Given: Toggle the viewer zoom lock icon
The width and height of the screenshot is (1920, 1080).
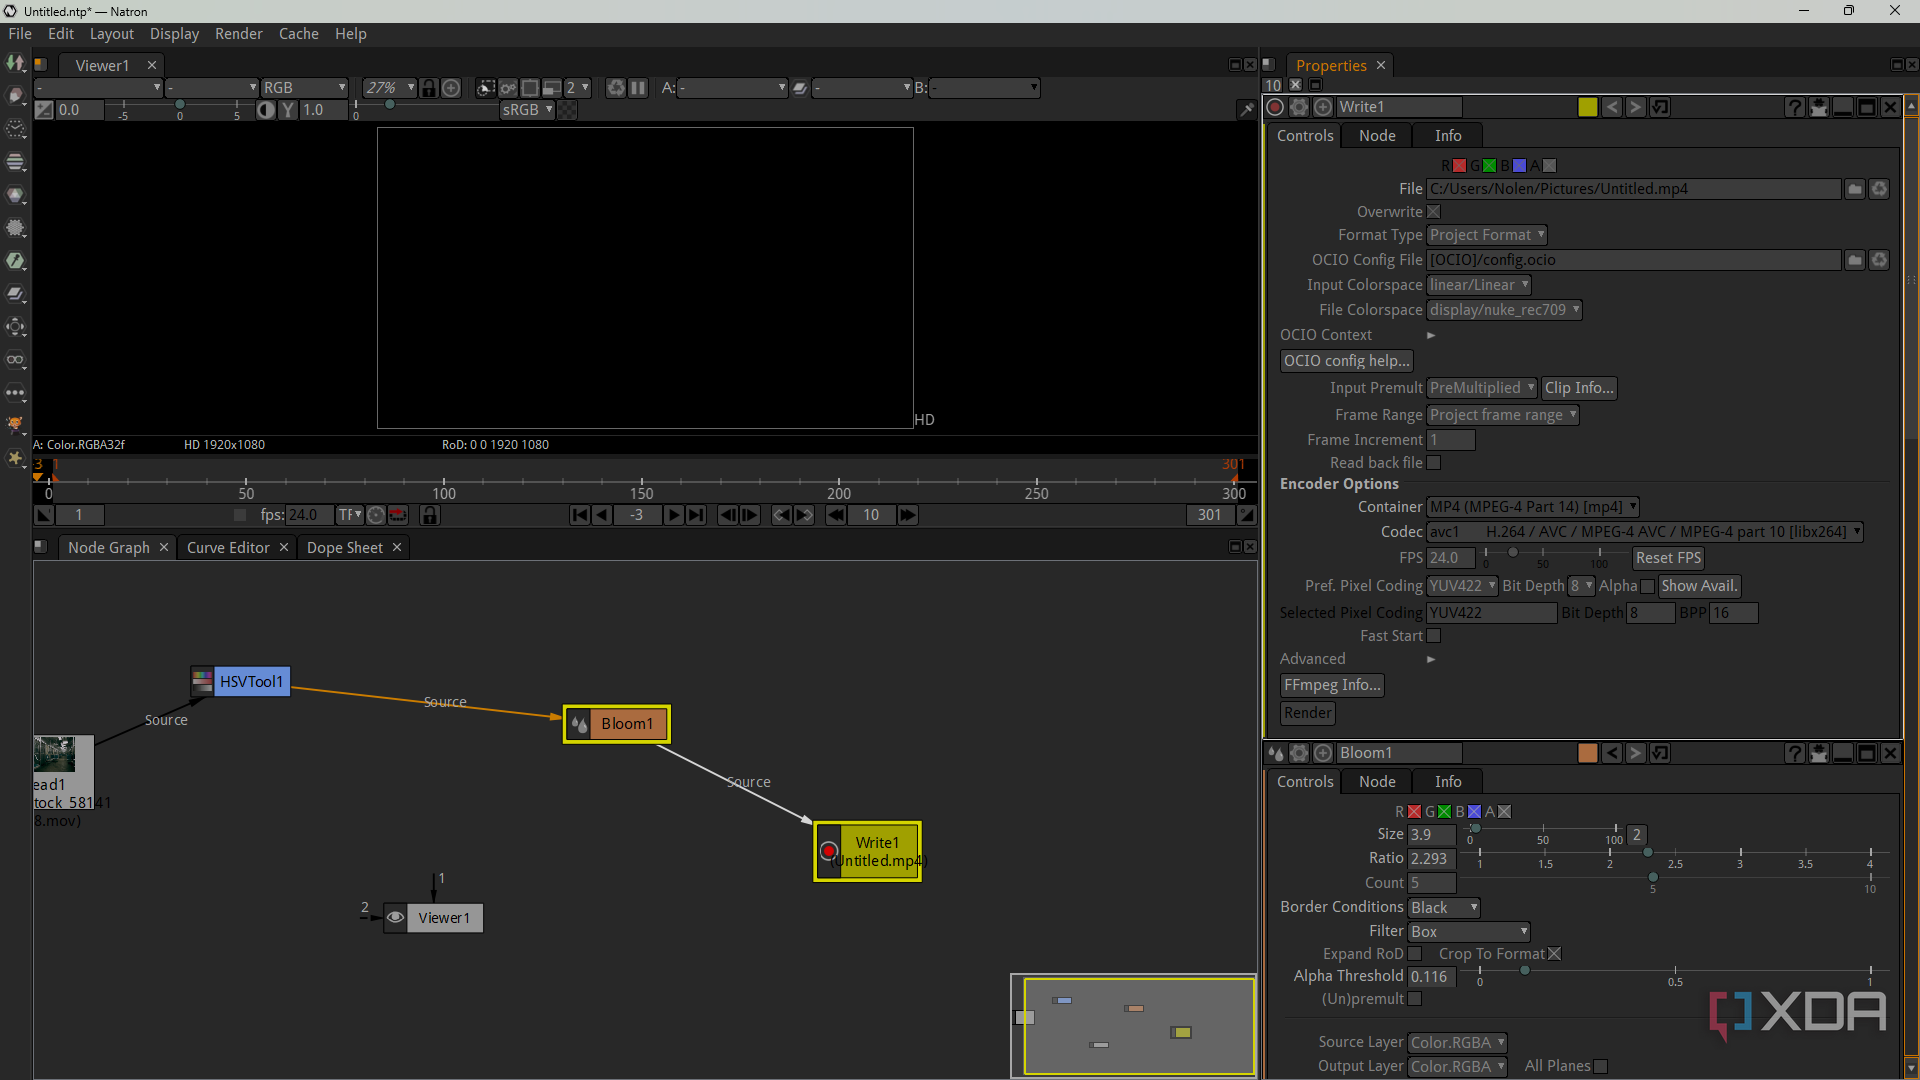Looking at the screenshot, I should [x=429, y=88].
